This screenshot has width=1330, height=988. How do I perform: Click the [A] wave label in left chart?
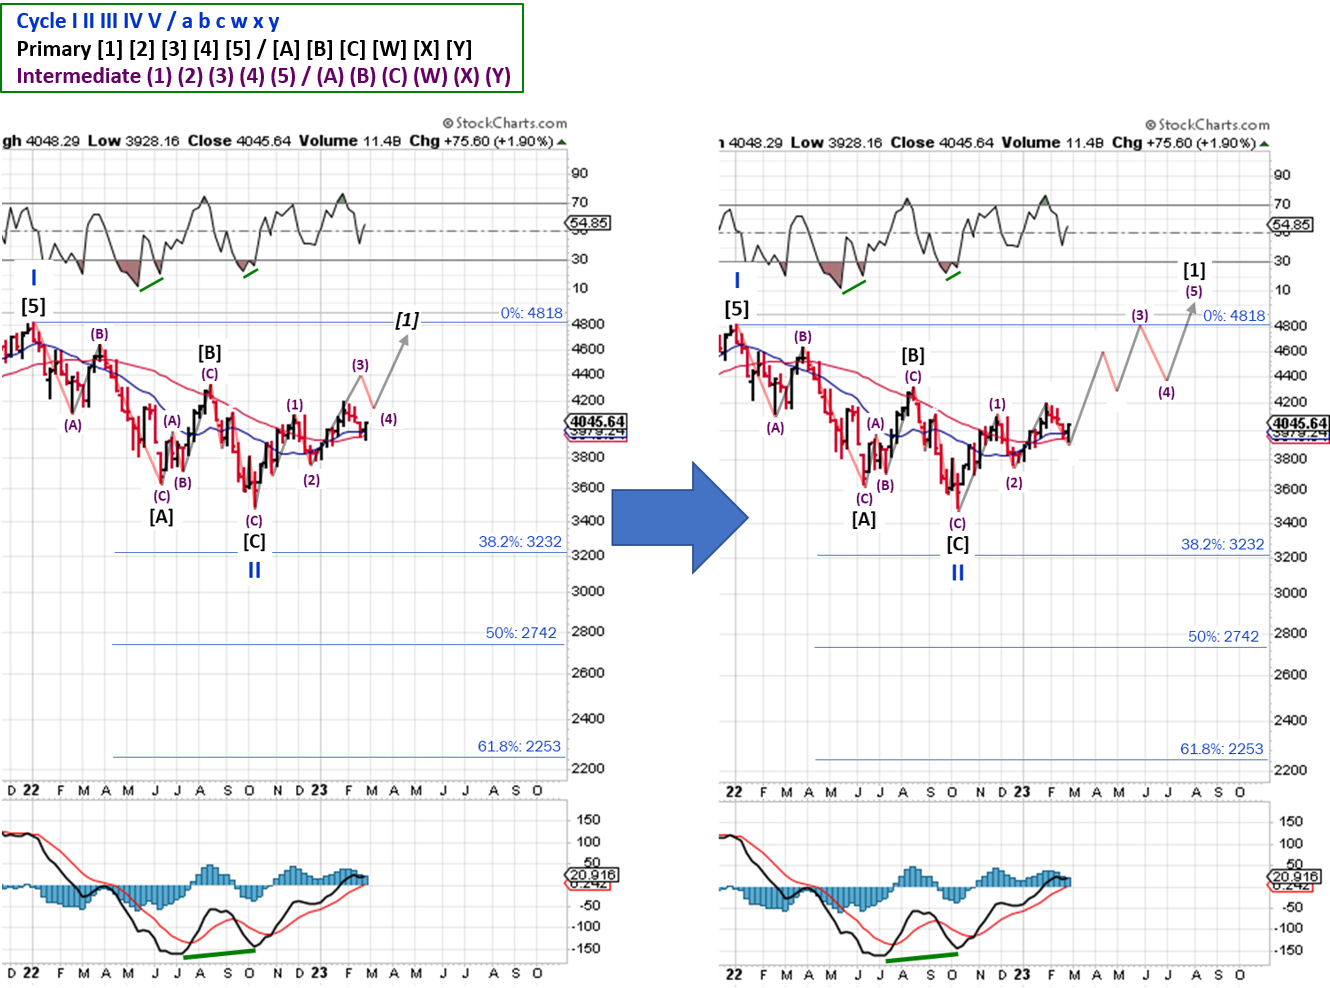161,517
